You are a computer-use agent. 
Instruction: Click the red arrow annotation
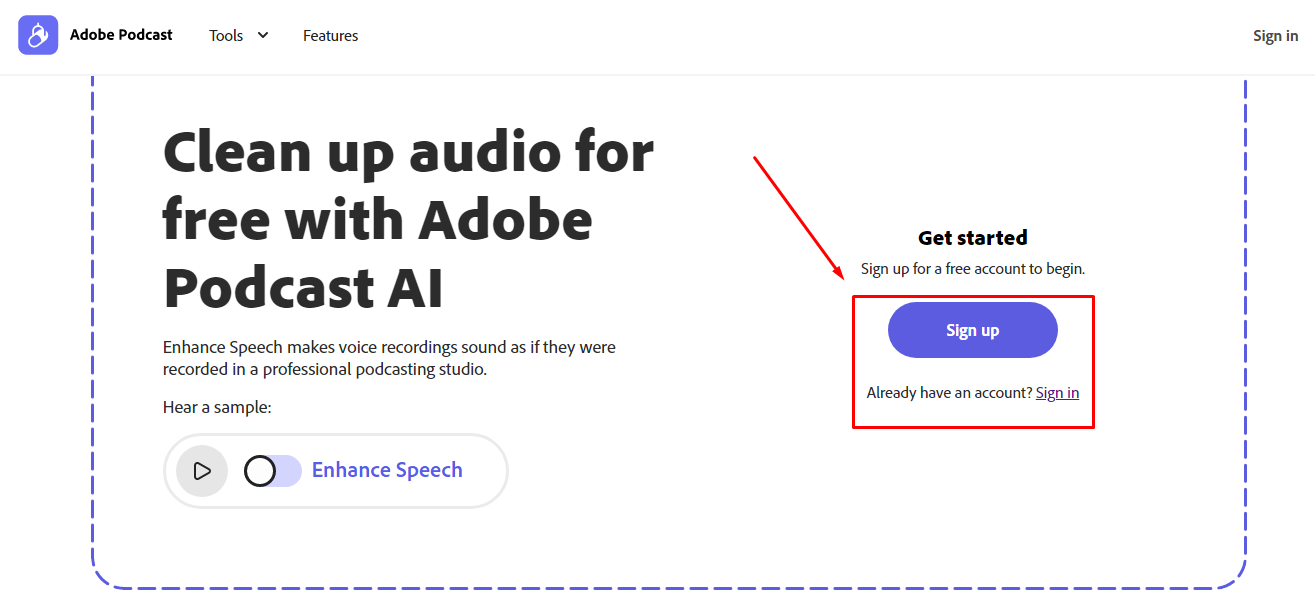pyautogui.click(x=799, y=218)
